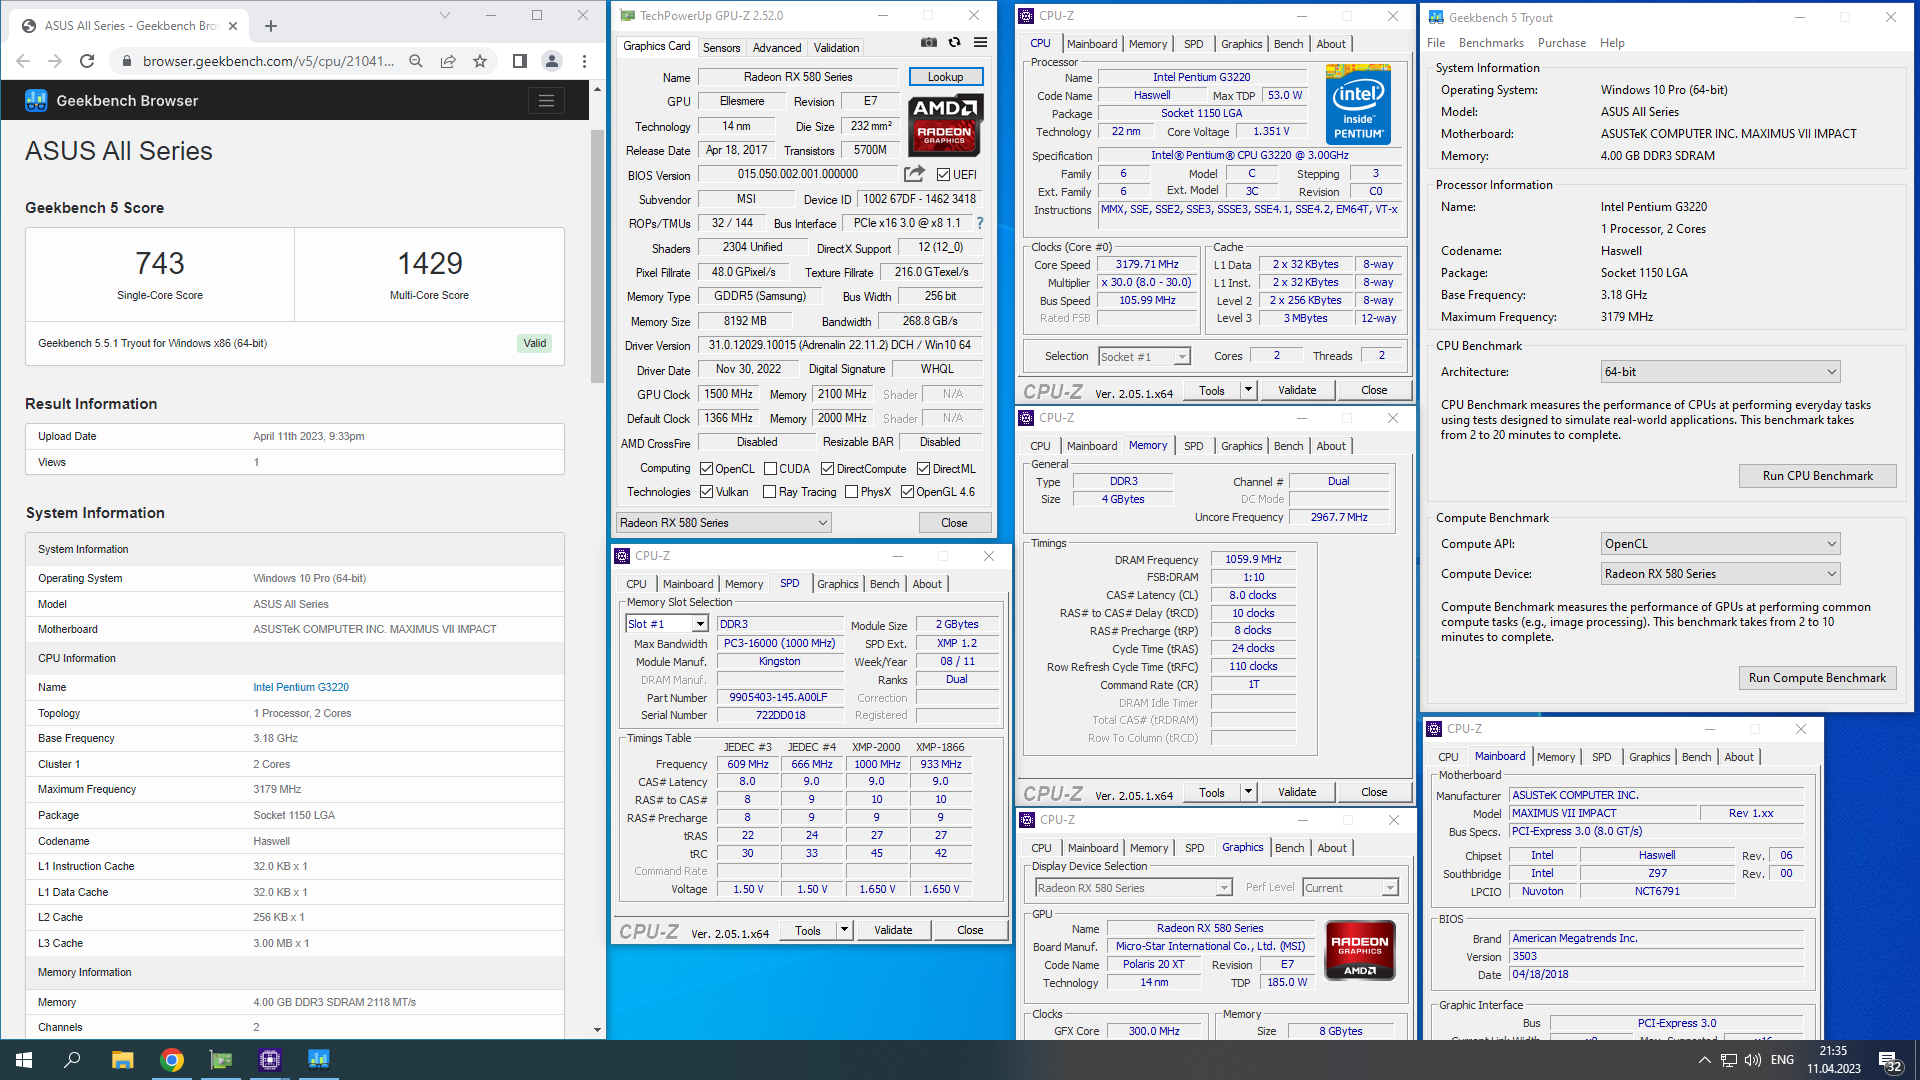Screen dimensions: 1920x1080
Task: Open the GPU-Z Radeon RX 580 Series dropdown
Action: (724, 523)
